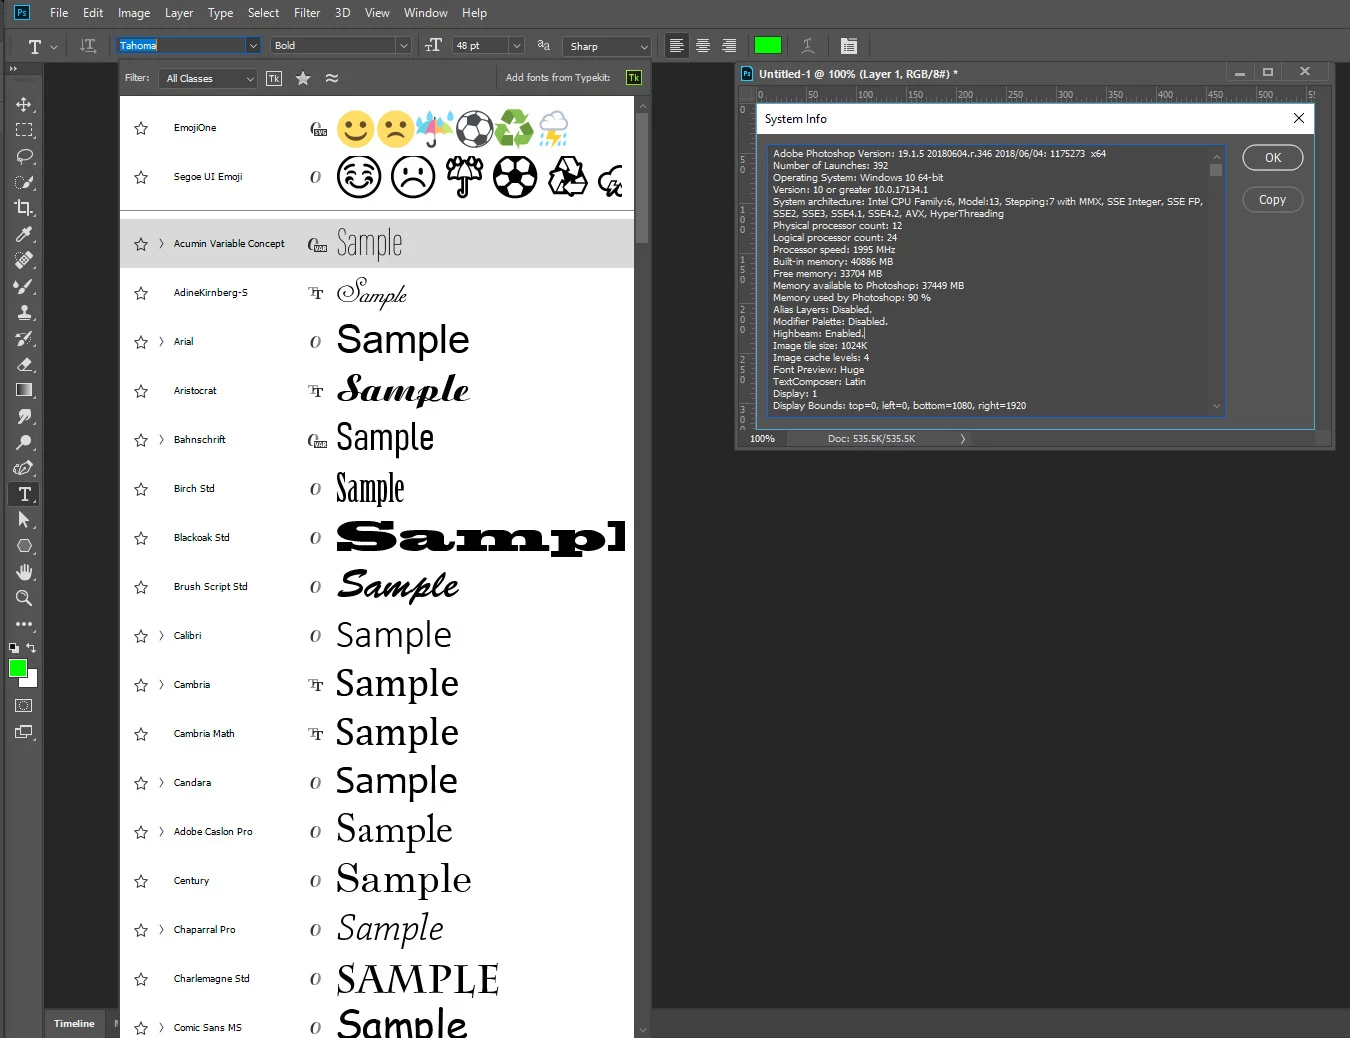1350x1038 pixels.
Task: Right align text
Action: coord(729,46)
